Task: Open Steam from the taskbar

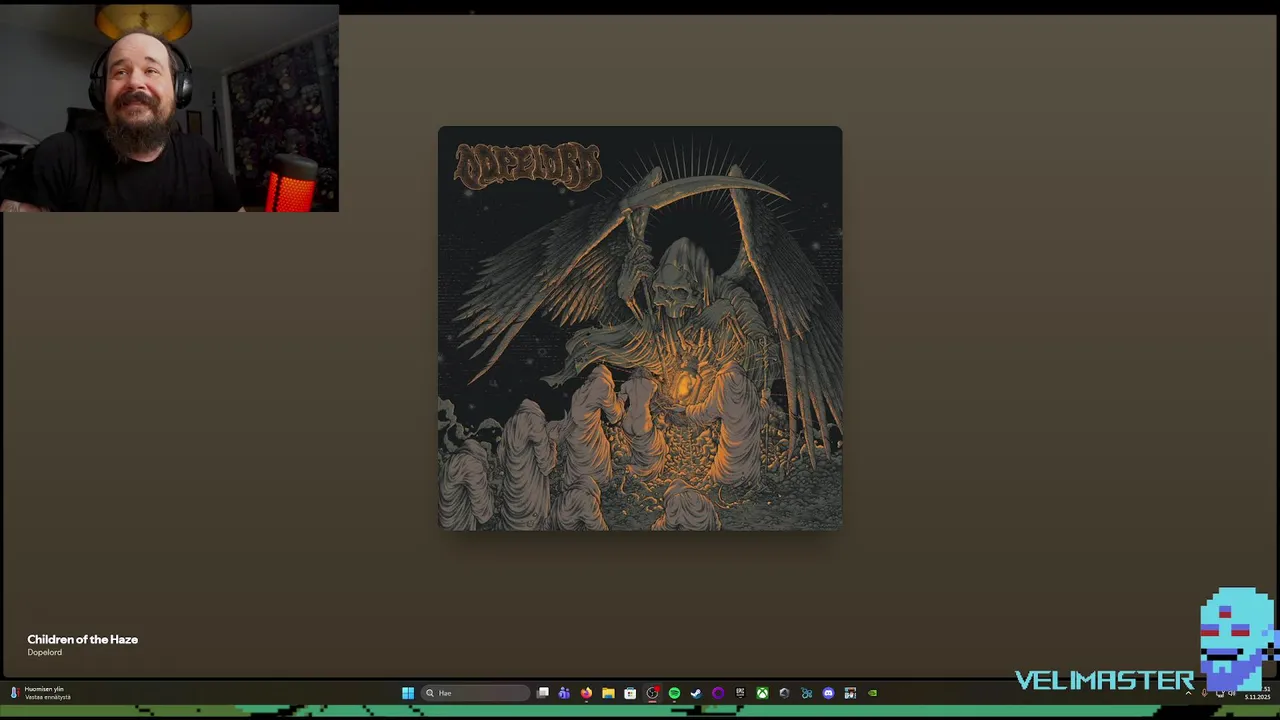Action: 696,693
